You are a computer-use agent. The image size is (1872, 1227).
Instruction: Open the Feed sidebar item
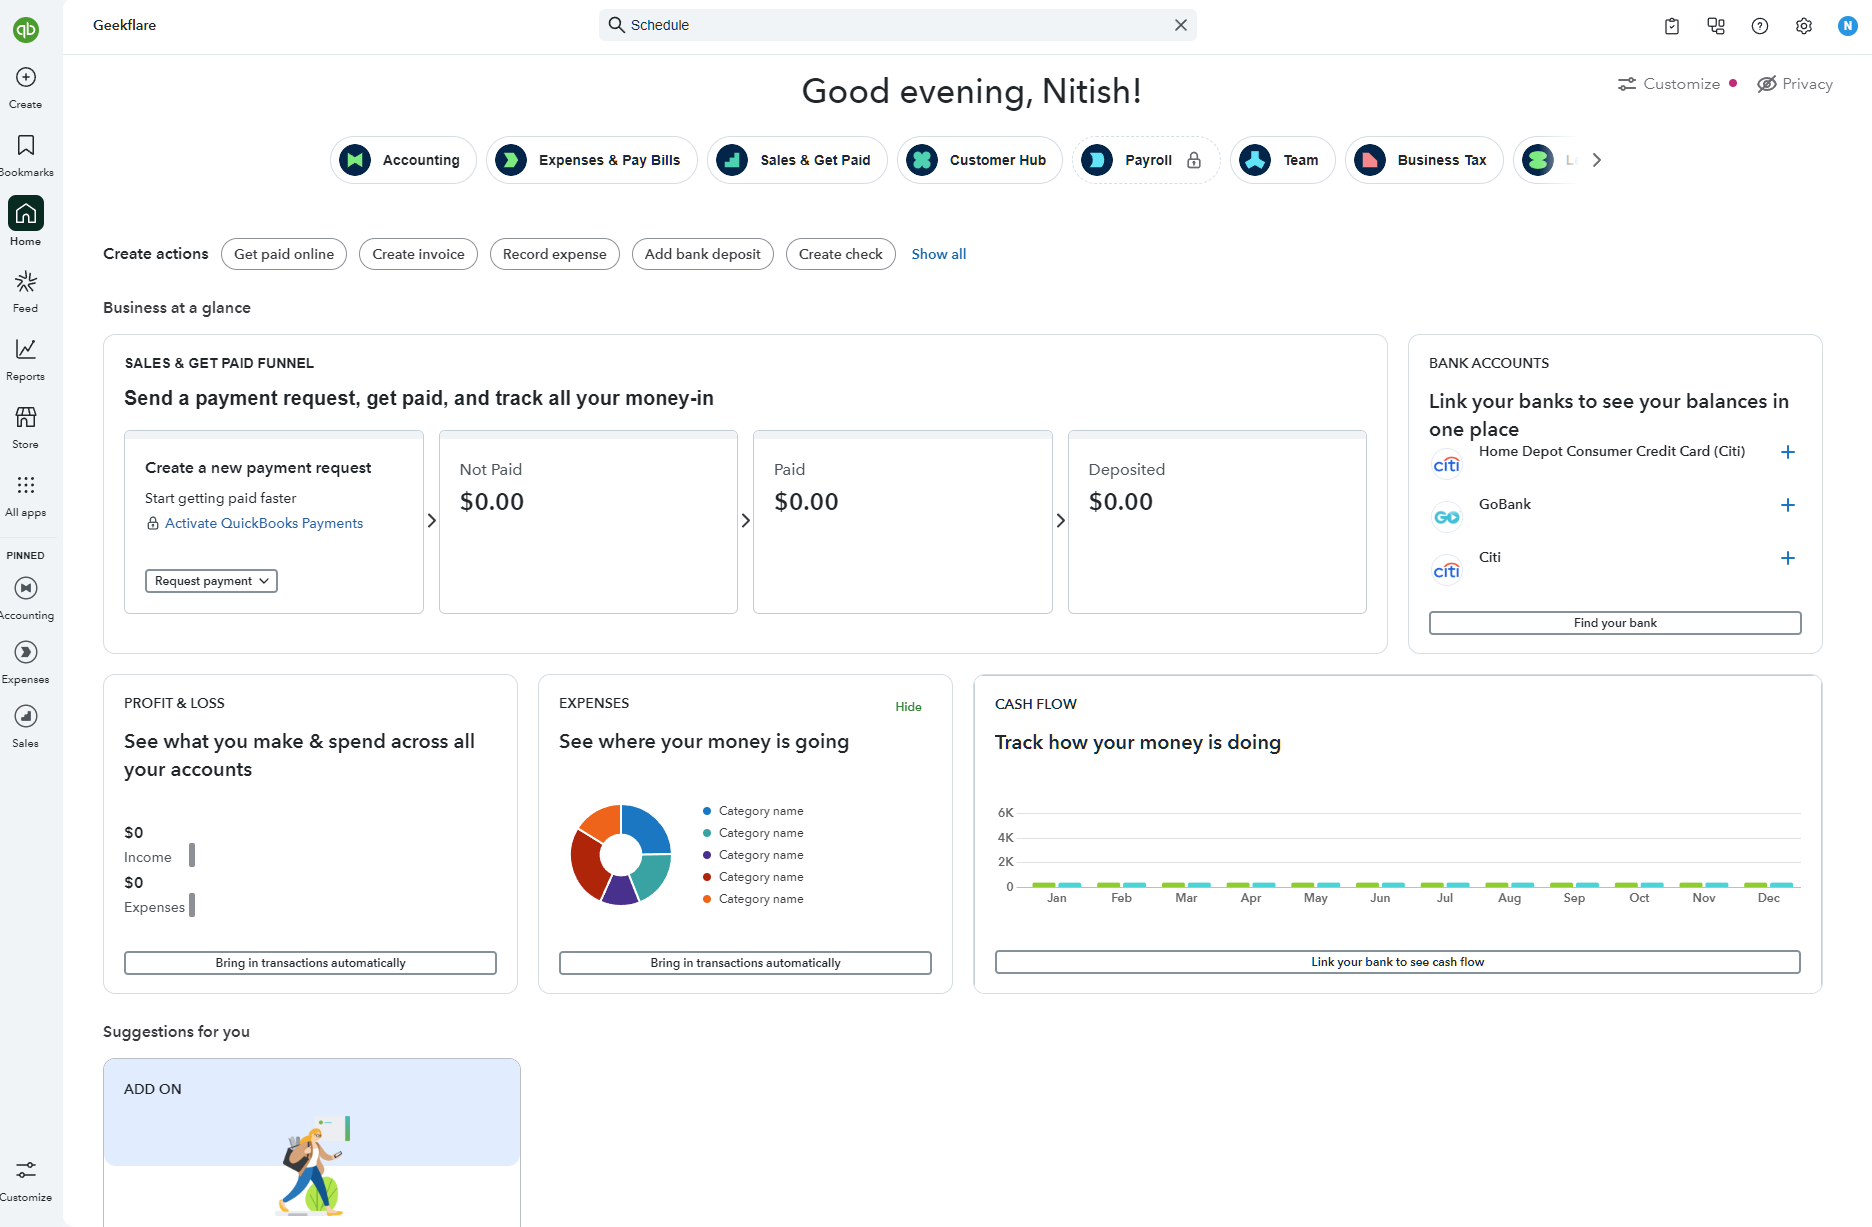pos(26,291)
